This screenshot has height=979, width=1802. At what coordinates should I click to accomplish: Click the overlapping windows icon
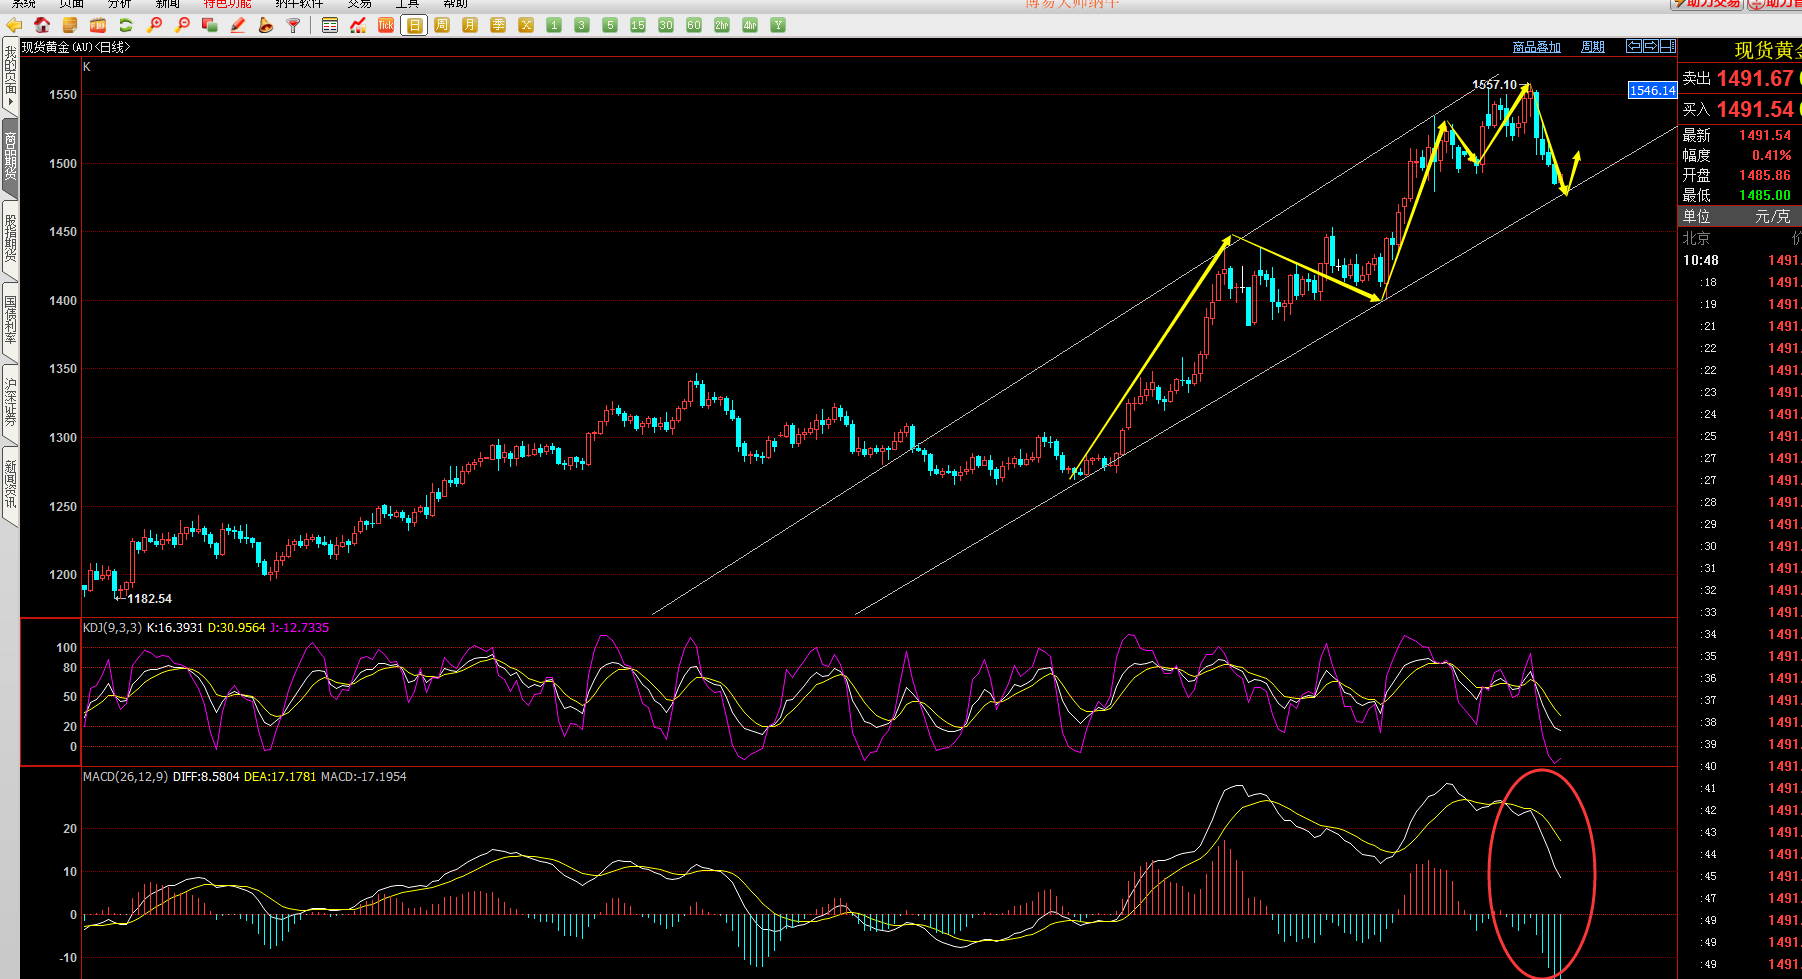click(210, 25)
